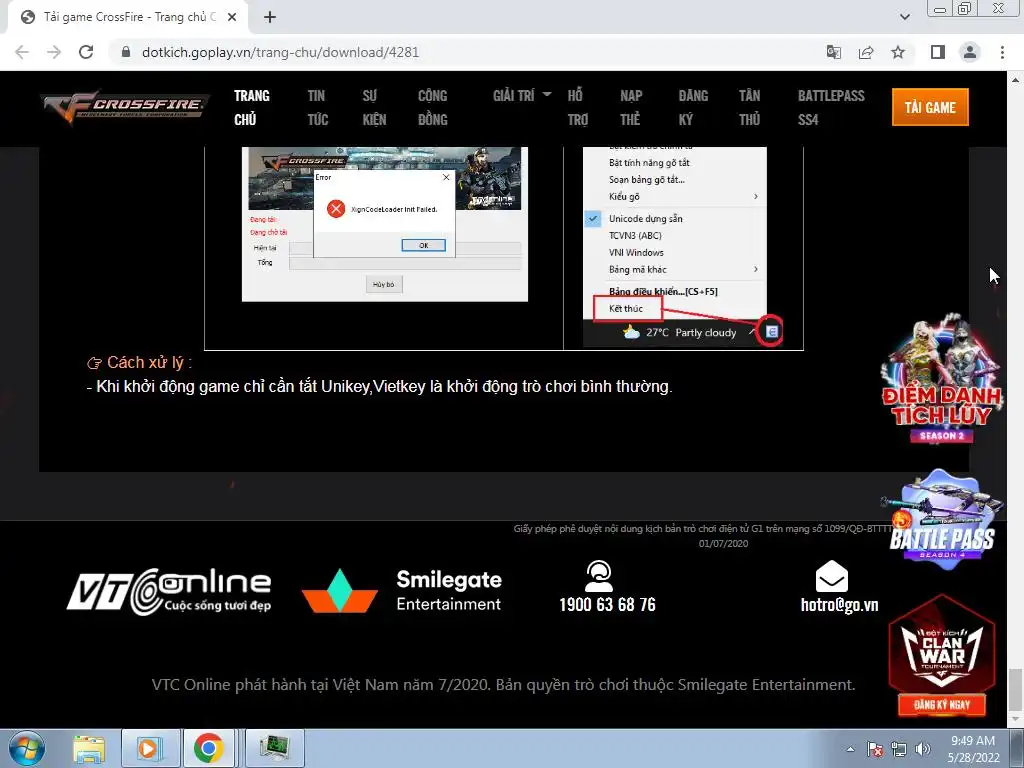Click the page scrollbar down arrow
1024x768 pixels.
pos(1016,720)
